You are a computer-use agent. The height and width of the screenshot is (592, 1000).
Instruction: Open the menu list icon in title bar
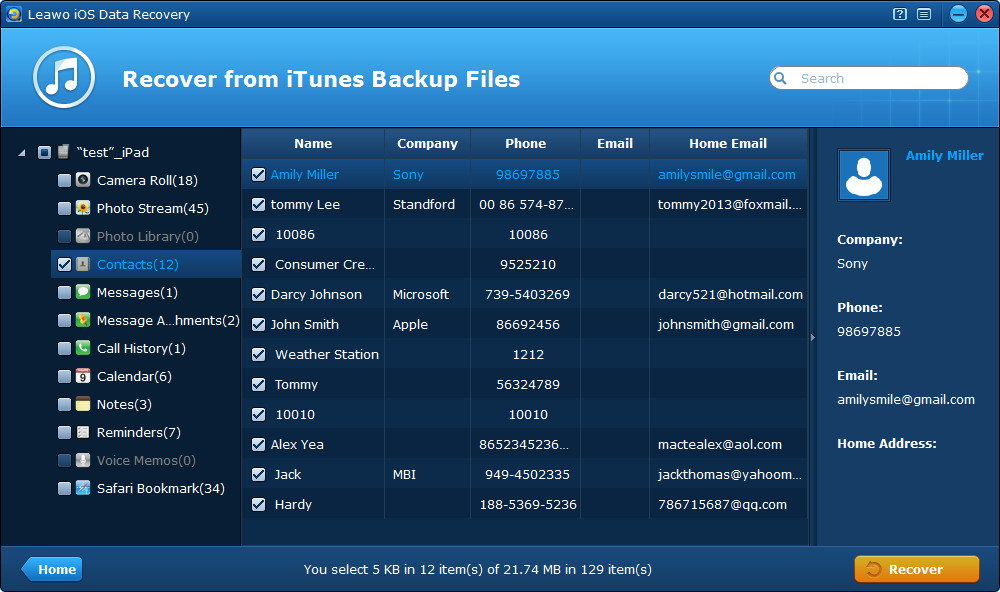click(x=923, y=13)
